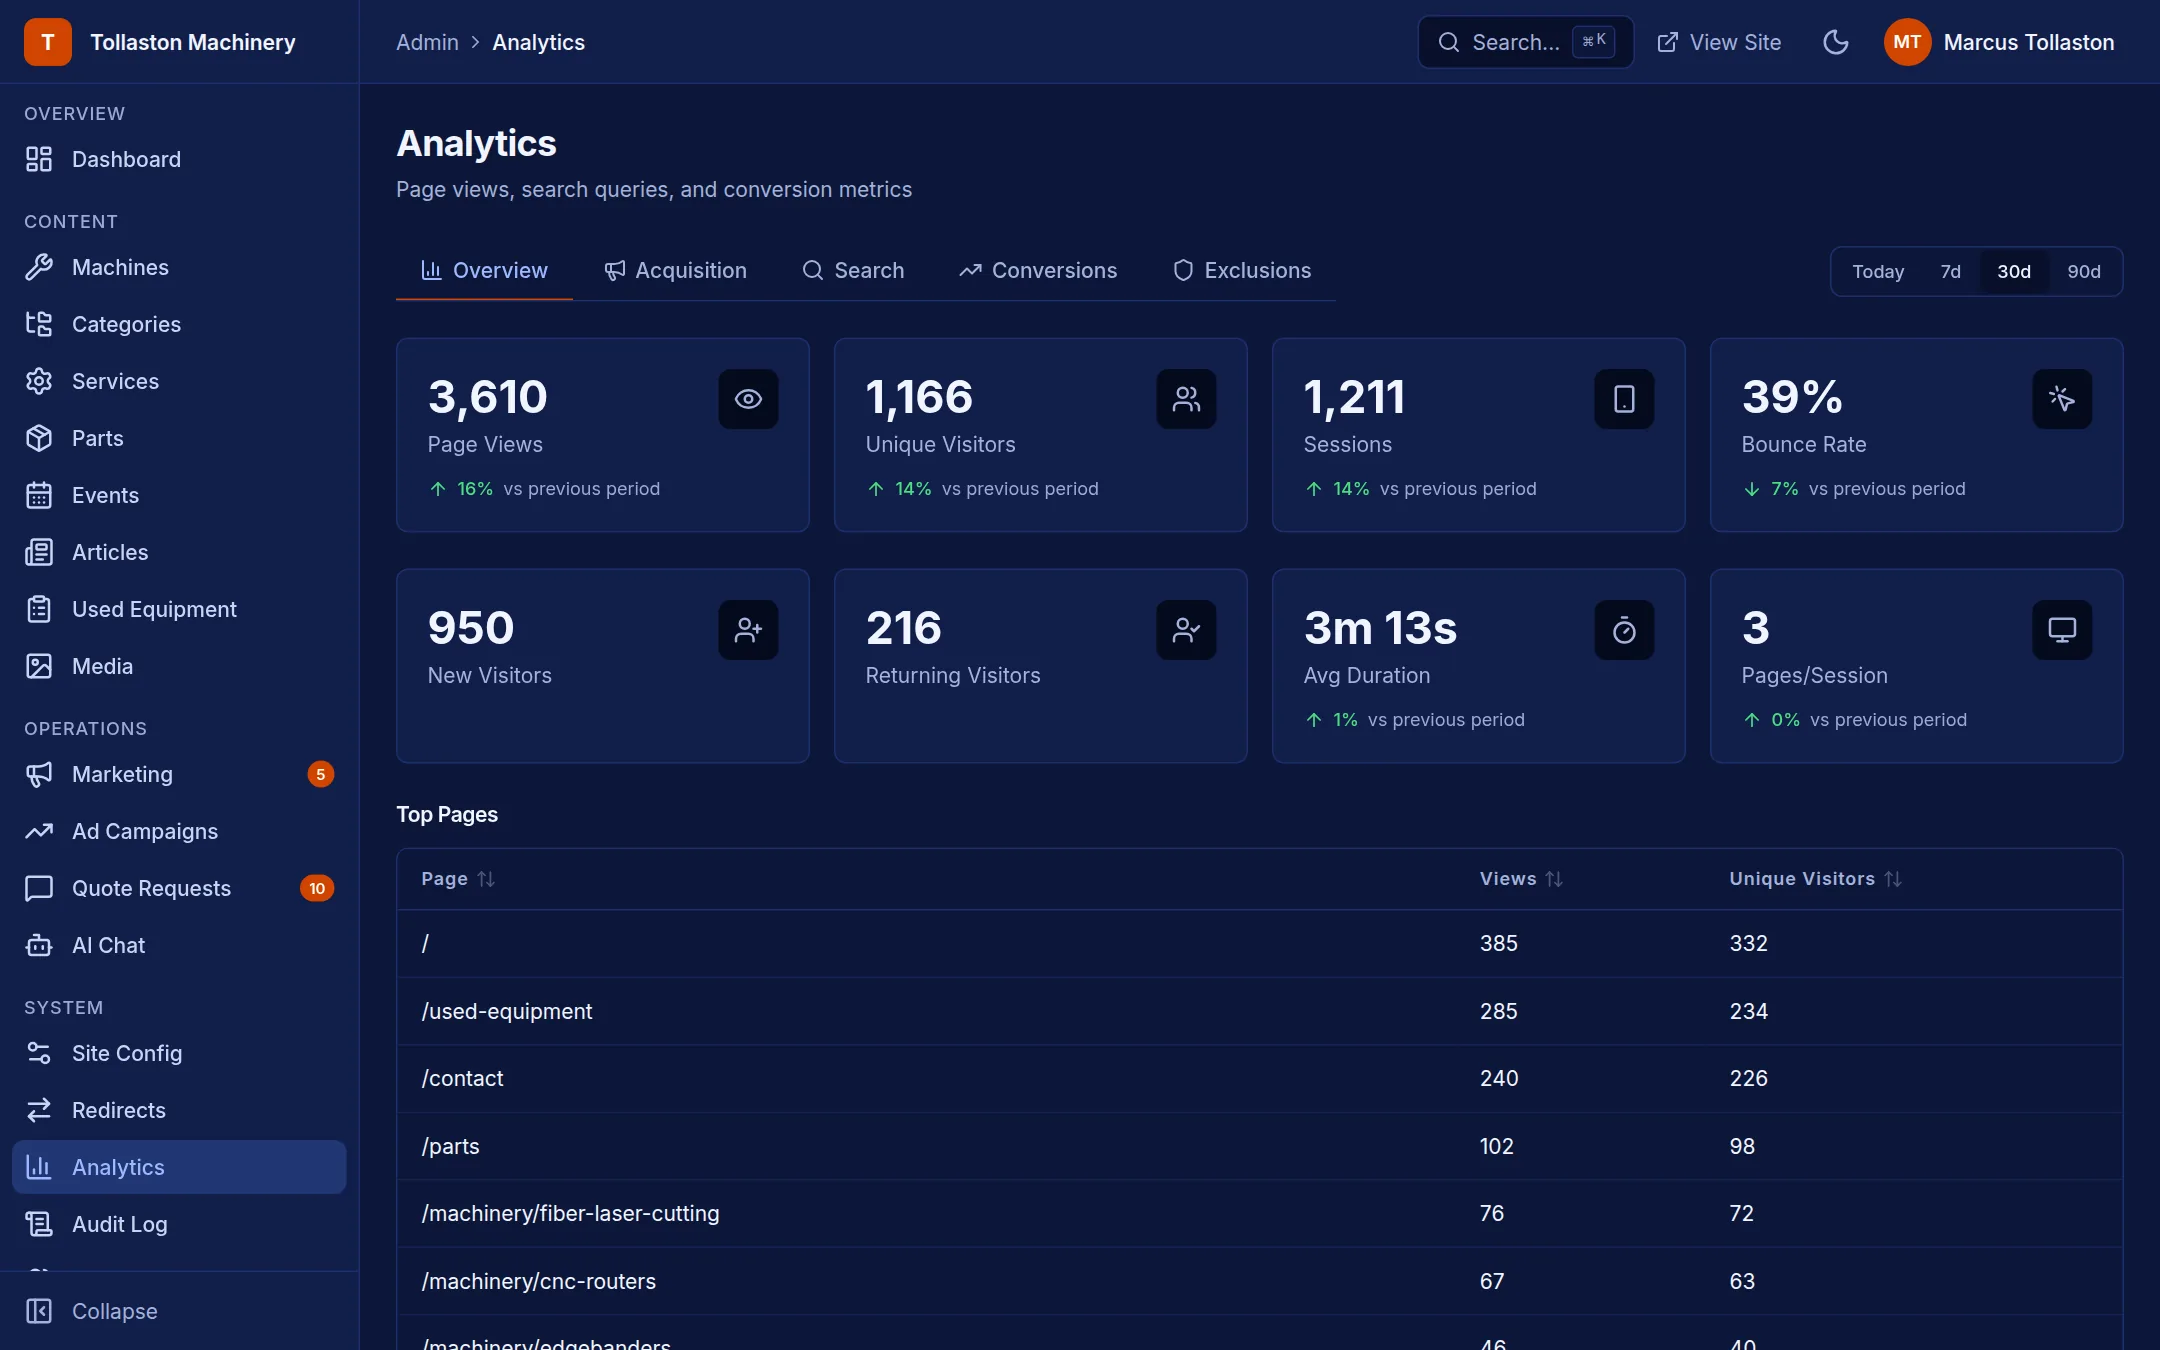Click the /parts page row

click(1259, 1146)
